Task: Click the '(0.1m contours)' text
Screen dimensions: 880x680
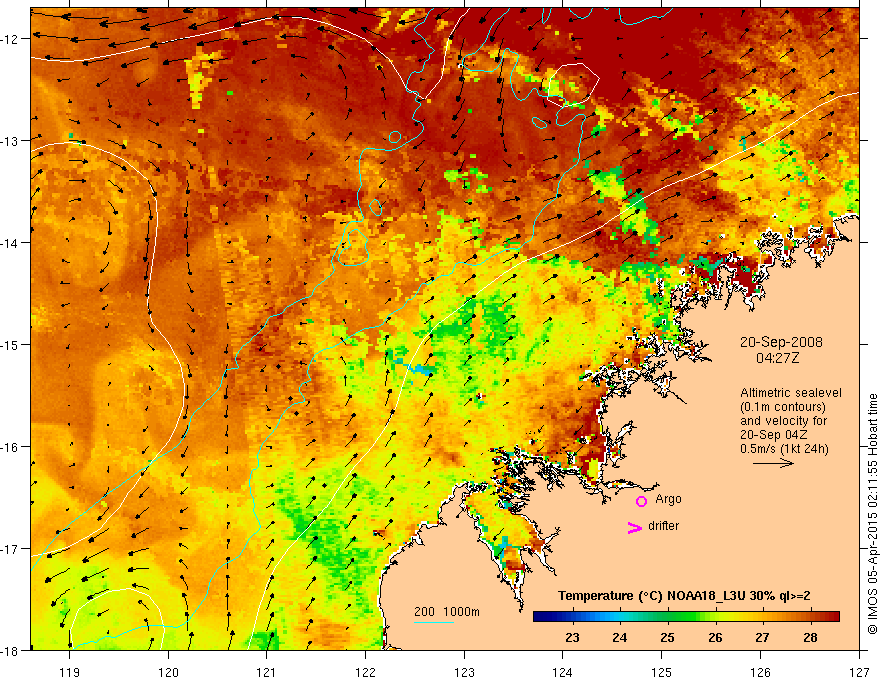Action: point(783,407)
